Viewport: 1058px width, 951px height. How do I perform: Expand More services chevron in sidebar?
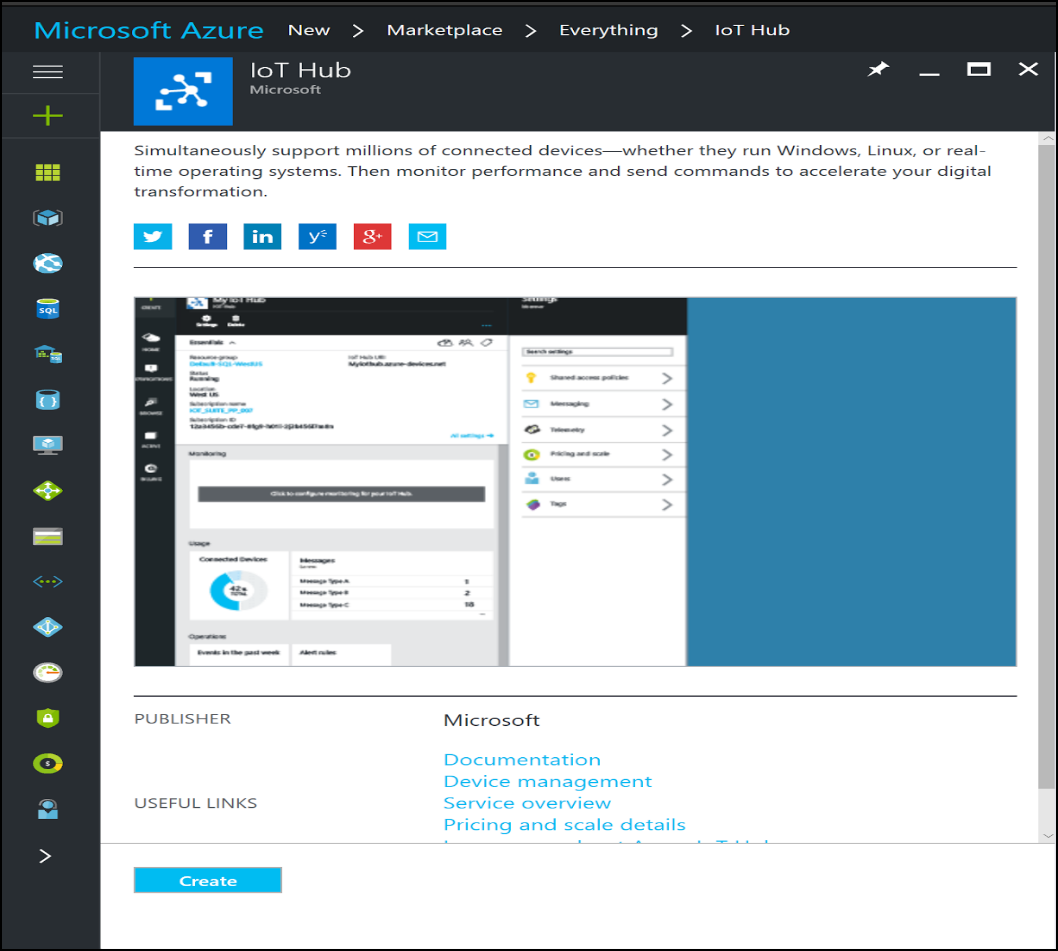pyautogui.click(x=45, y=856)
